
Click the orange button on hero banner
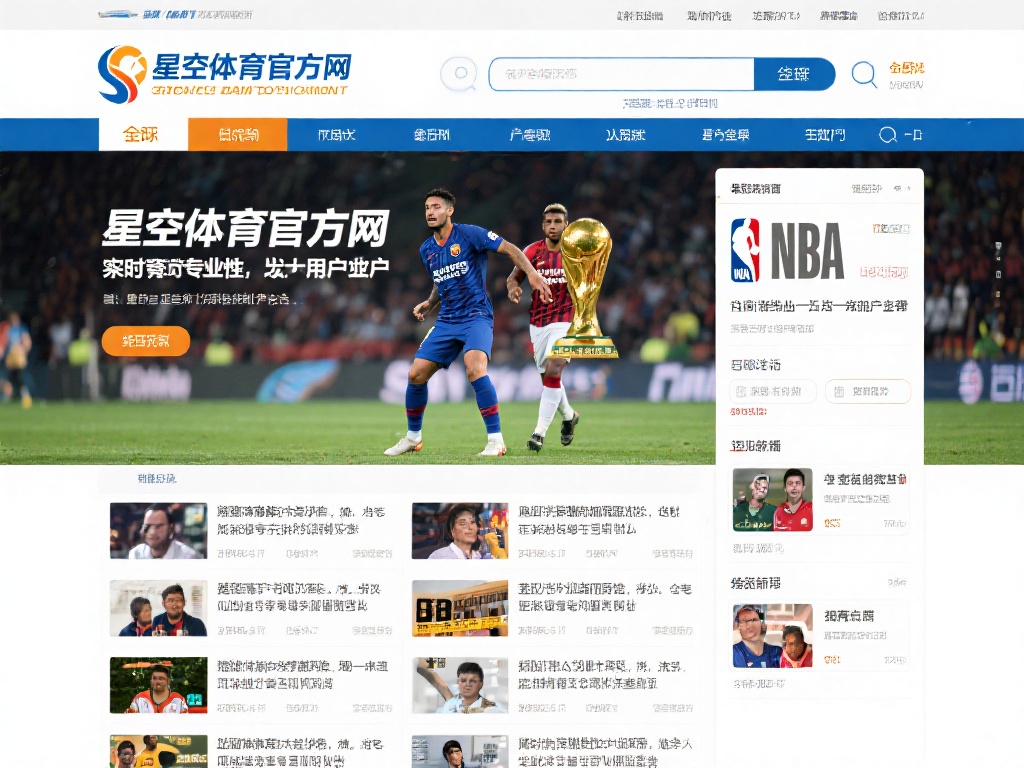coord(145,341)
